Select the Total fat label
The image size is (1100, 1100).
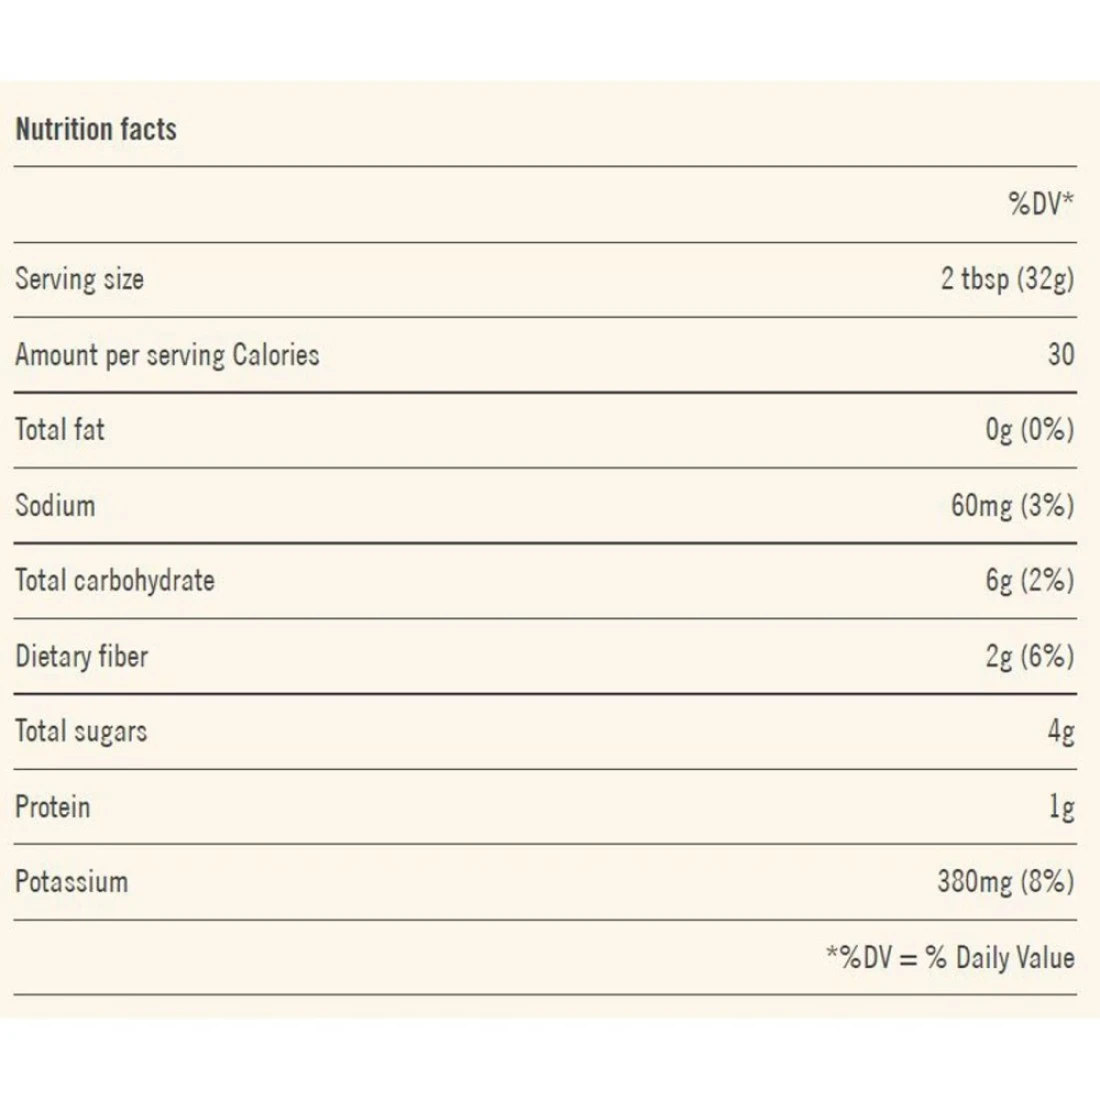pyautogui.click(x=60, y=430)
